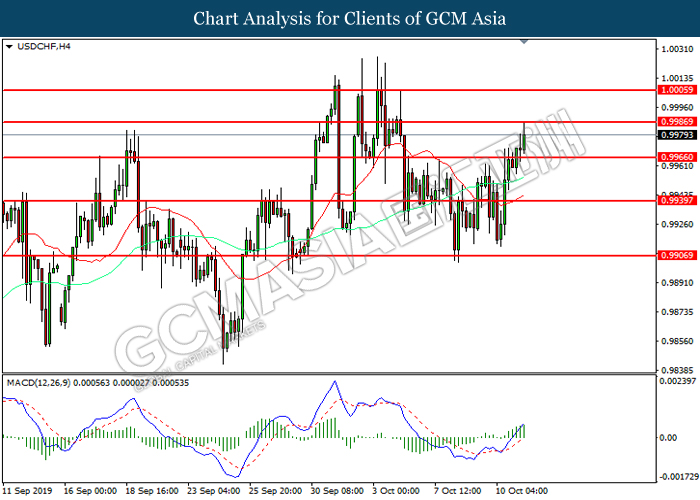Click the Chart Analysis for Clients title
This screenshot has width=700, height=500.
click(x=350, y=18)
